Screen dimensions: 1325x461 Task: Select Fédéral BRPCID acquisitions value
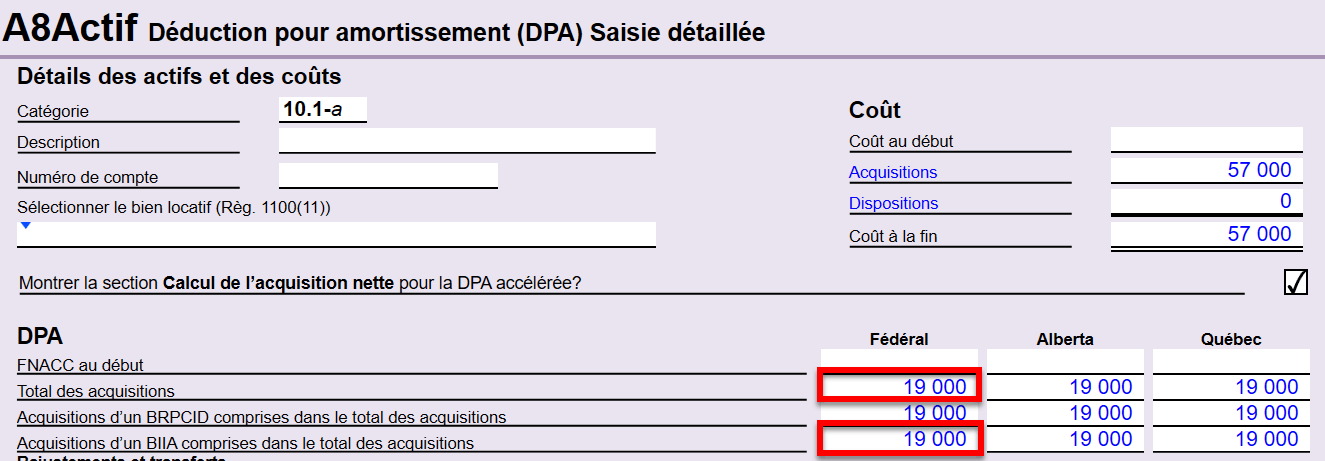pos(900,413)
